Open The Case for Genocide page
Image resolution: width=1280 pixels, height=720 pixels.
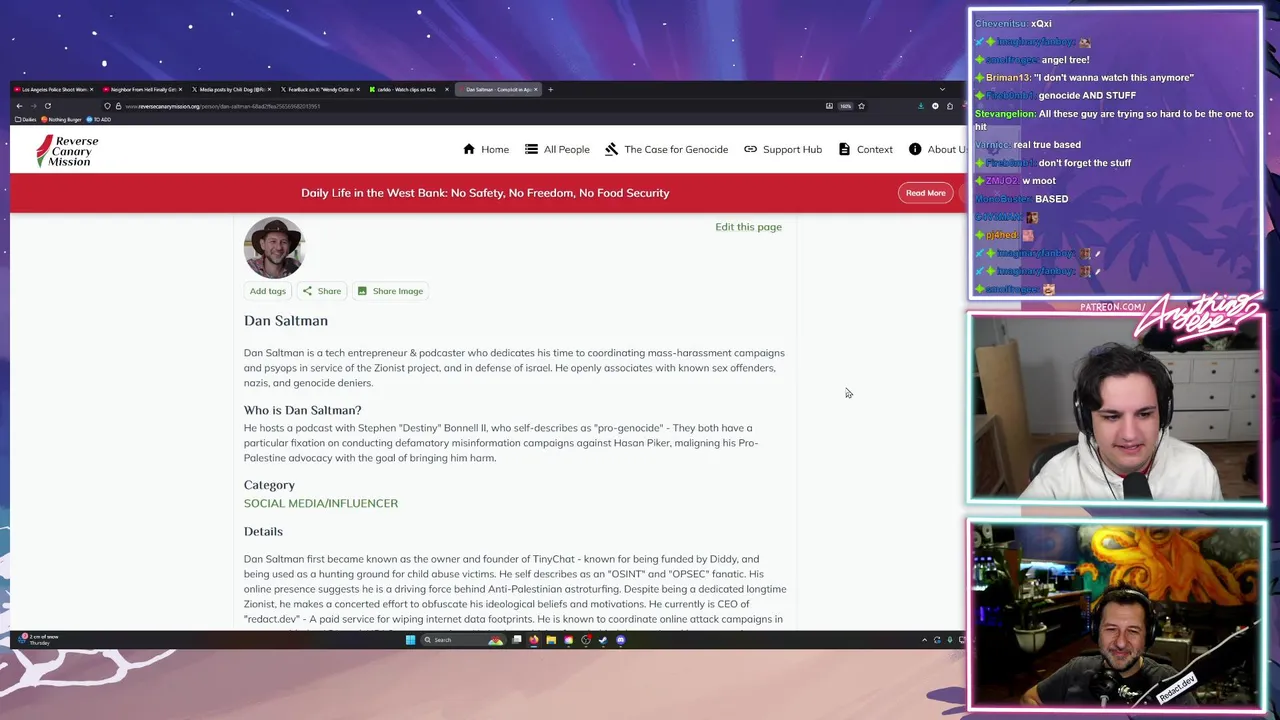click(x=666, y=149)
